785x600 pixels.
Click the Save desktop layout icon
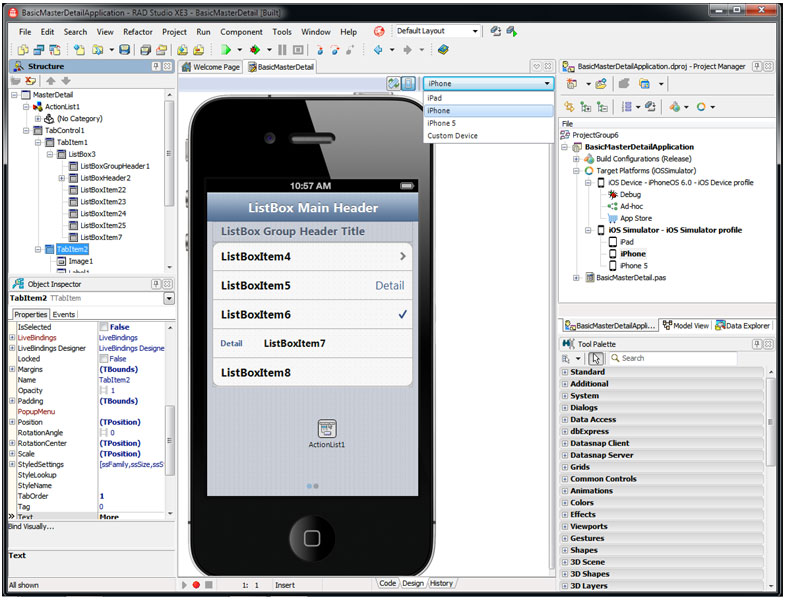(496, 32)
